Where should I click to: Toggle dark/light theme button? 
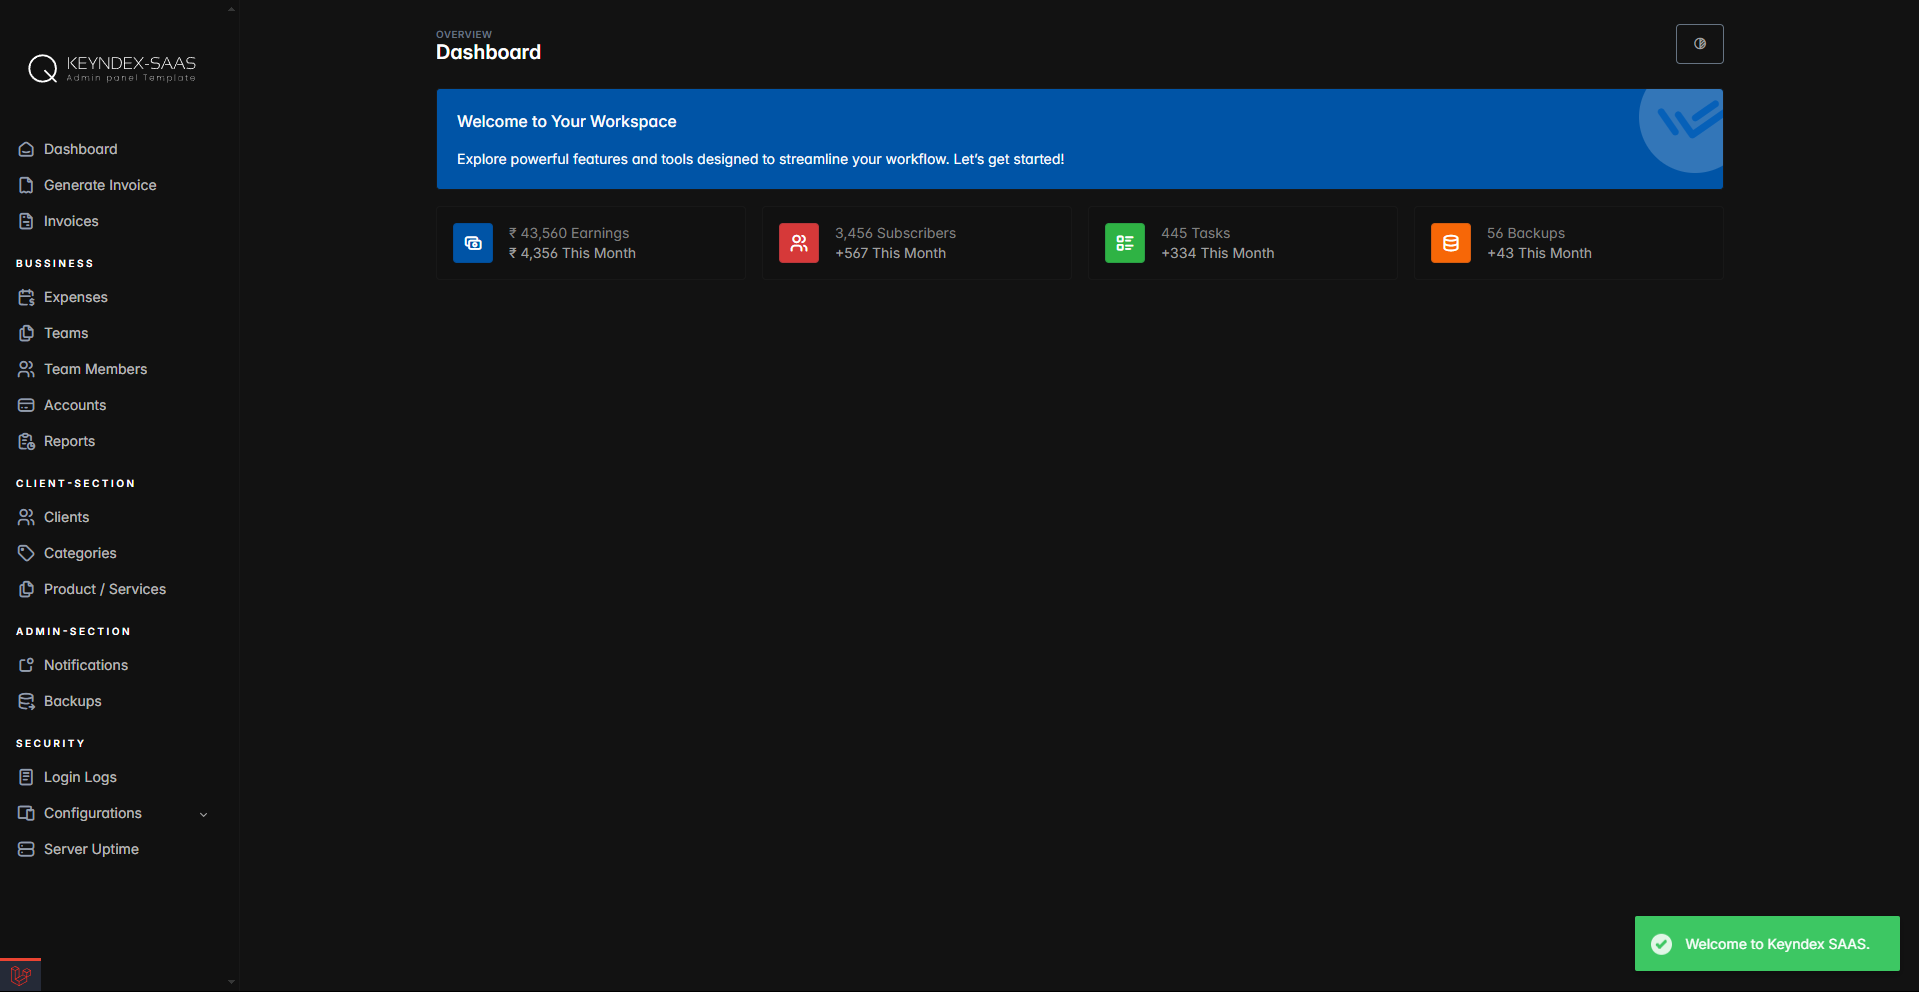point(1699,44)
